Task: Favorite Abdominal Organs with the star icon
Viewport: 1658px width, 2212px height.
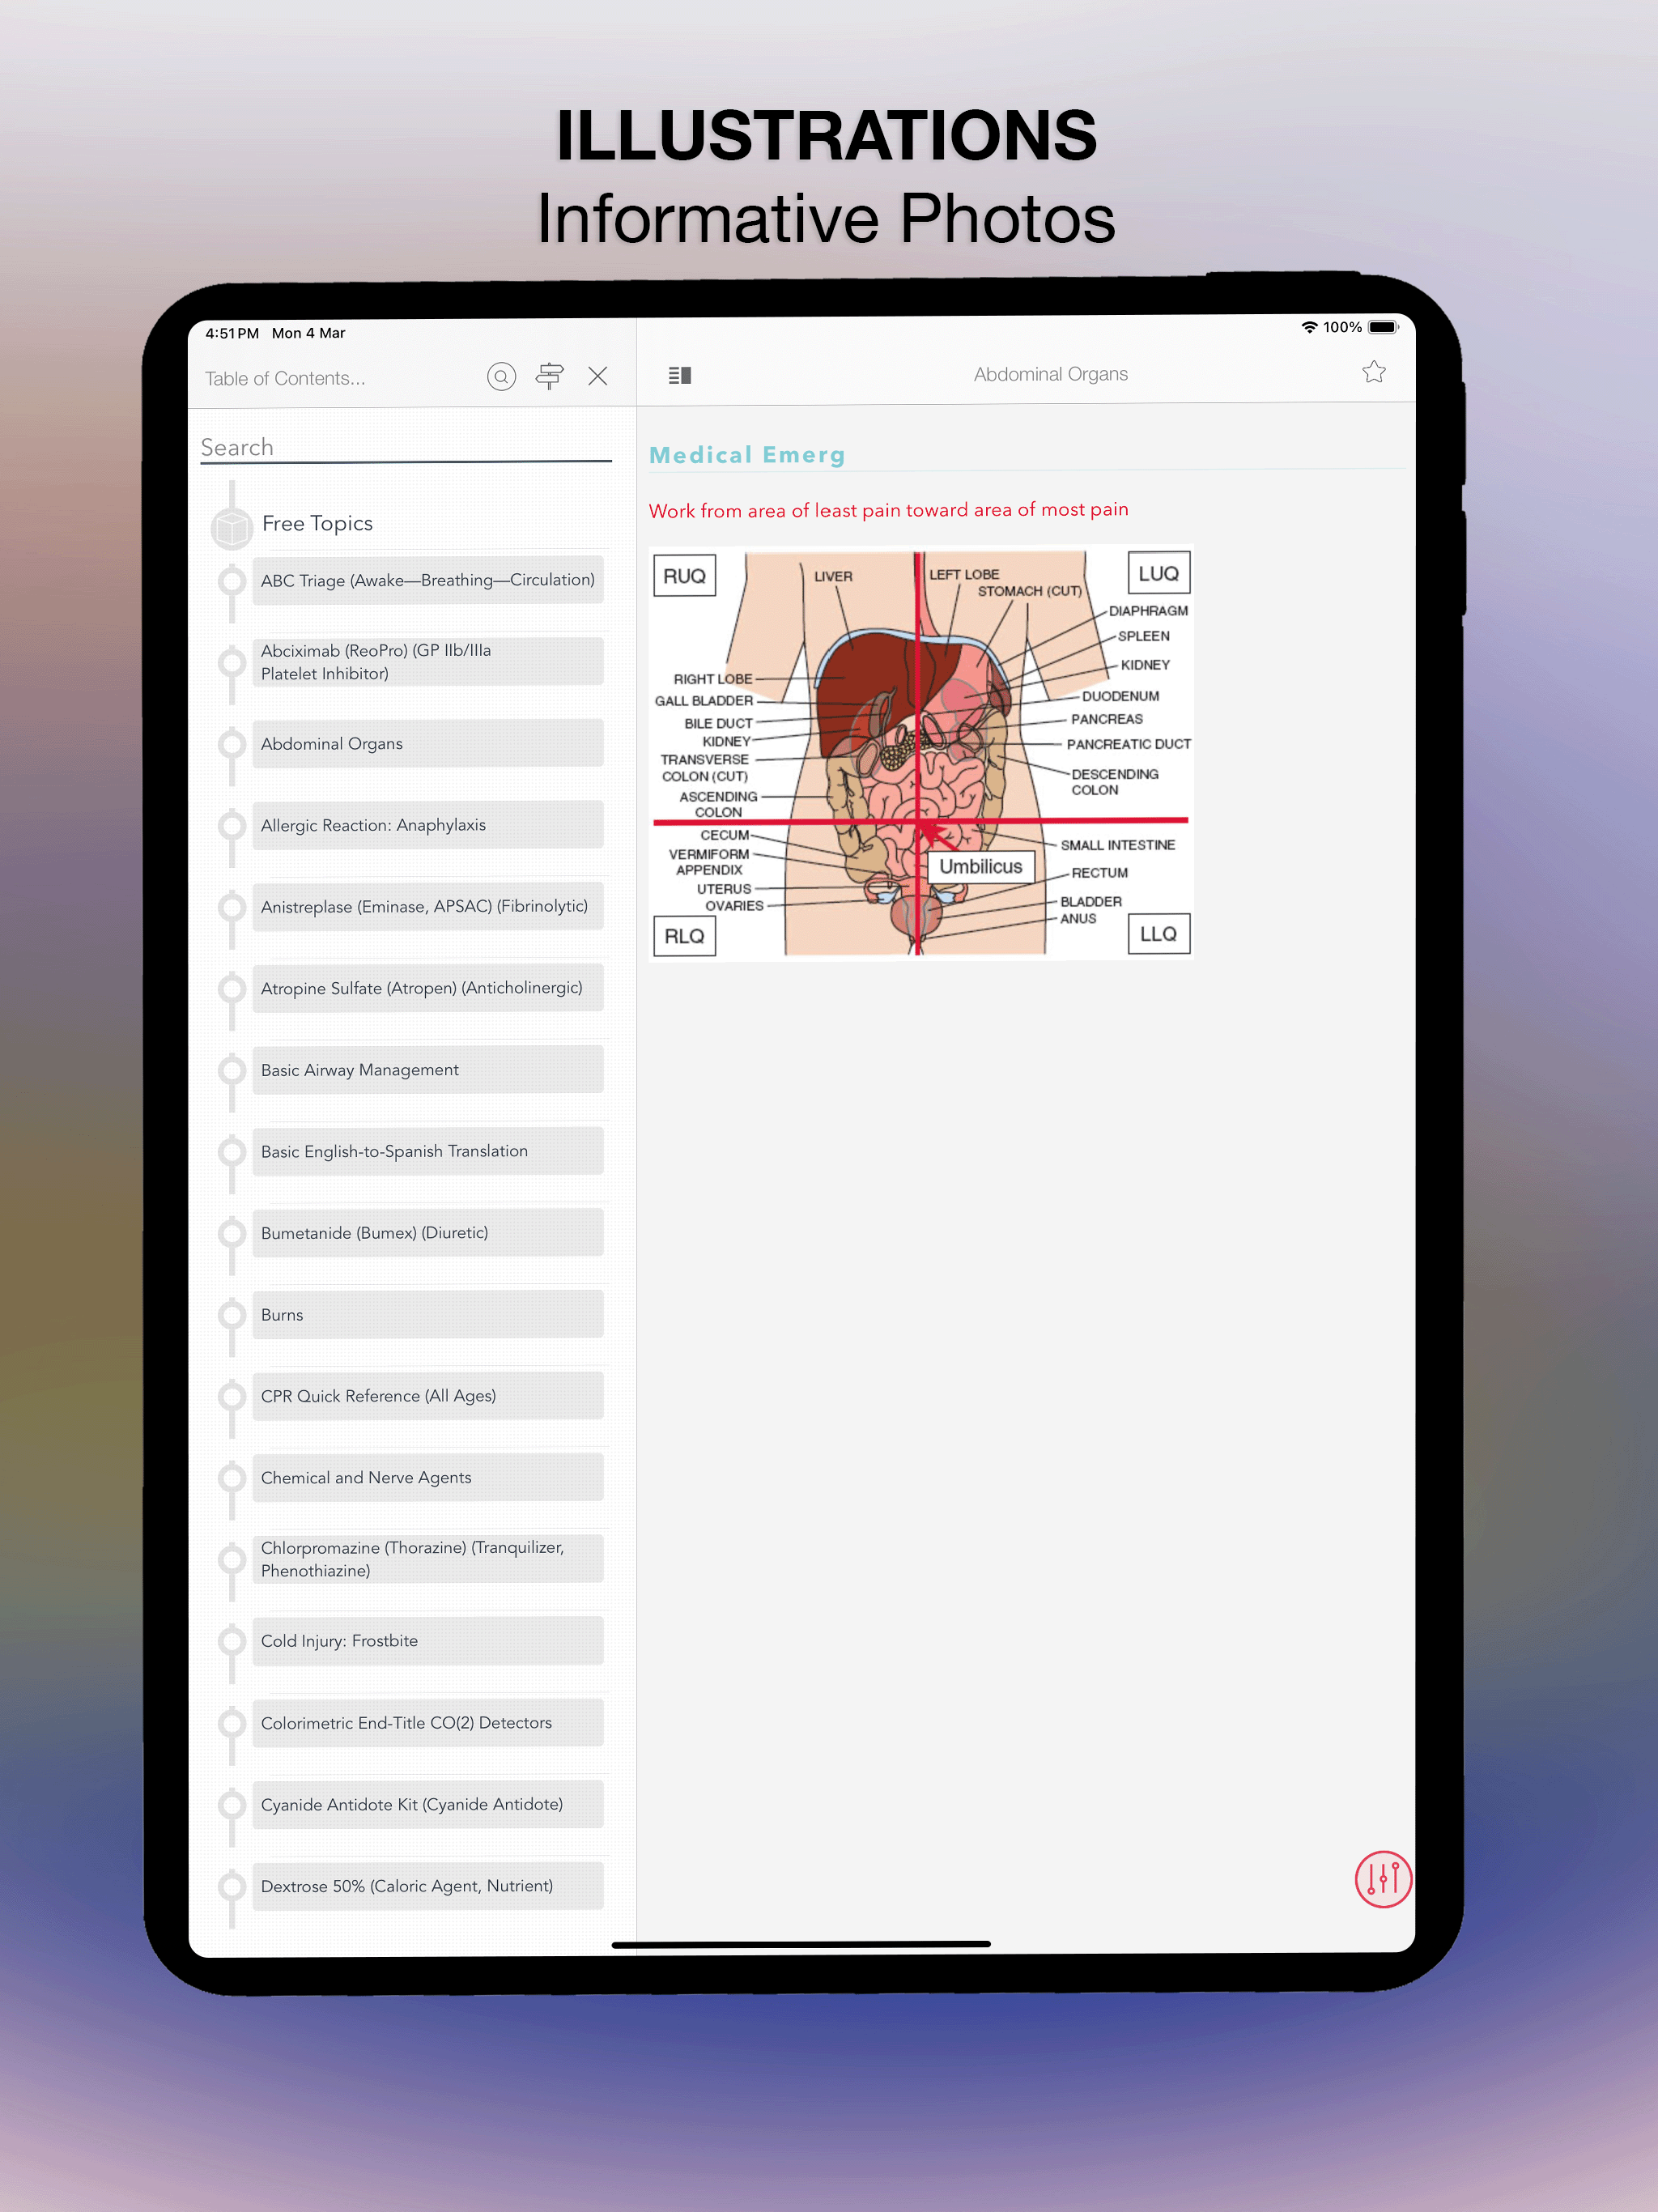Action: (x=1373, y=372)
